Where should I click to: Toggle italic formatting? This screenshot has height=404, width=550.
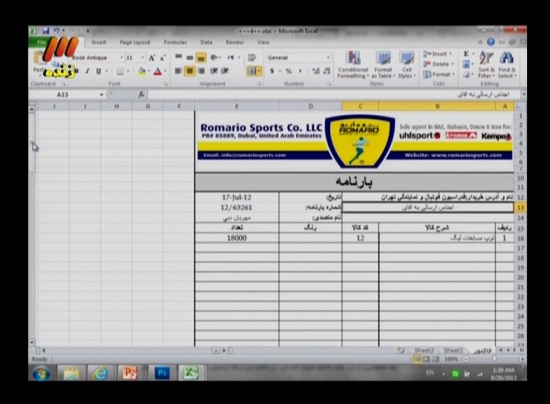tap(87, 71)
